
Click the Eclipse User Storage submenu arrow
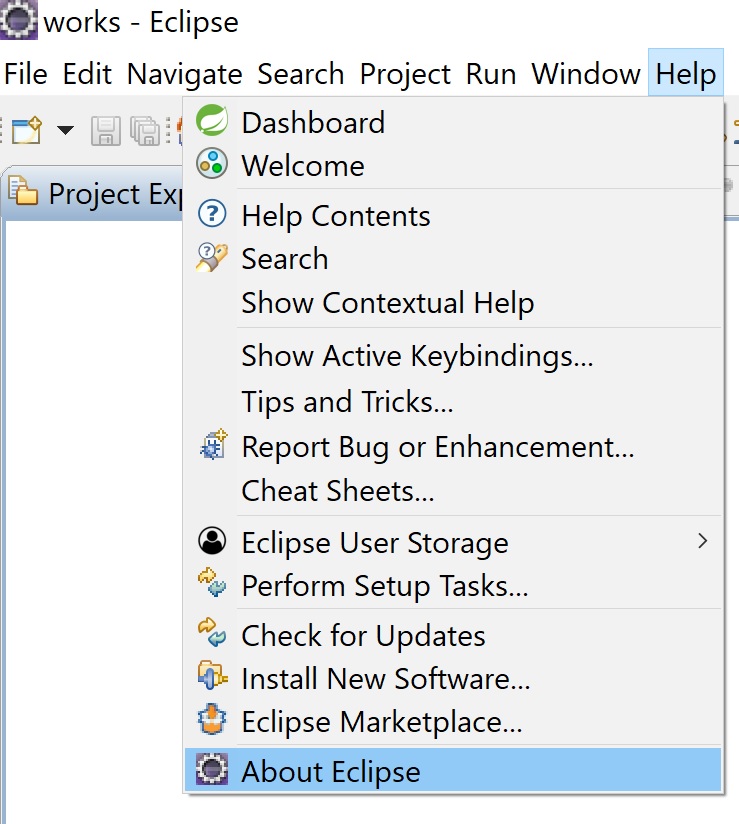click(x=703, y=541)
